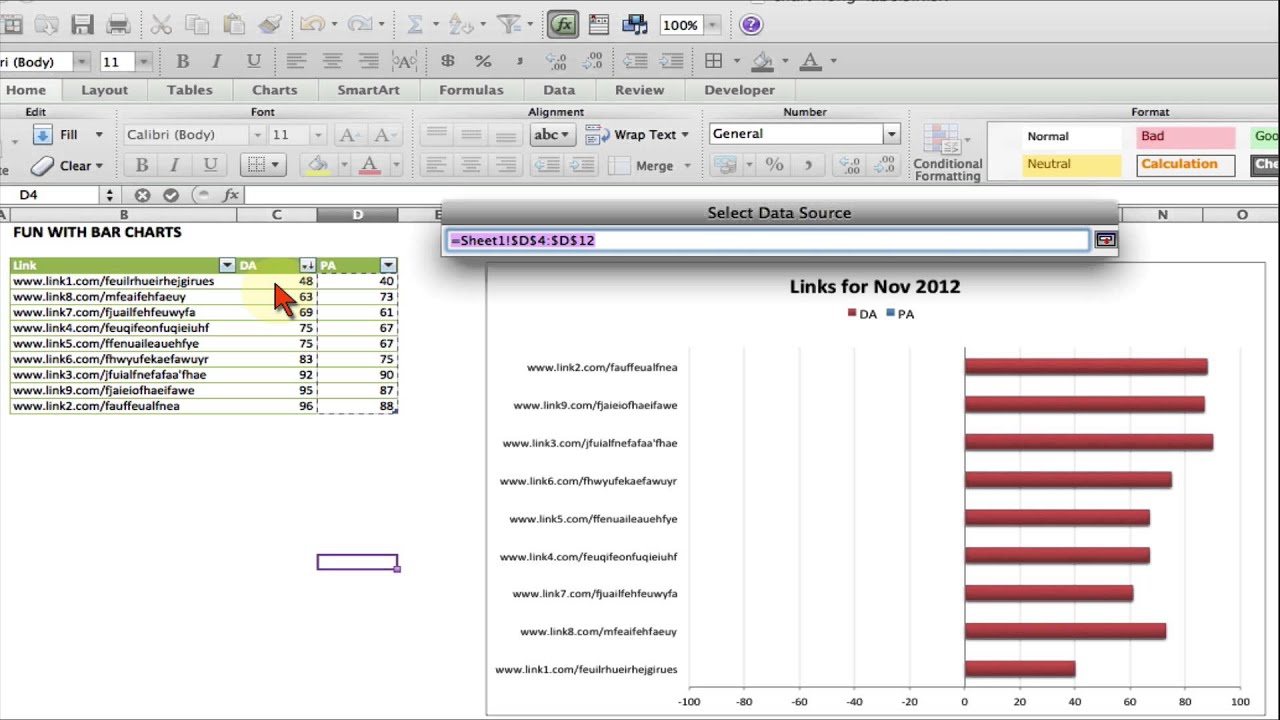
Task: Open the Media Browser icon
Action: click(634, 25)
